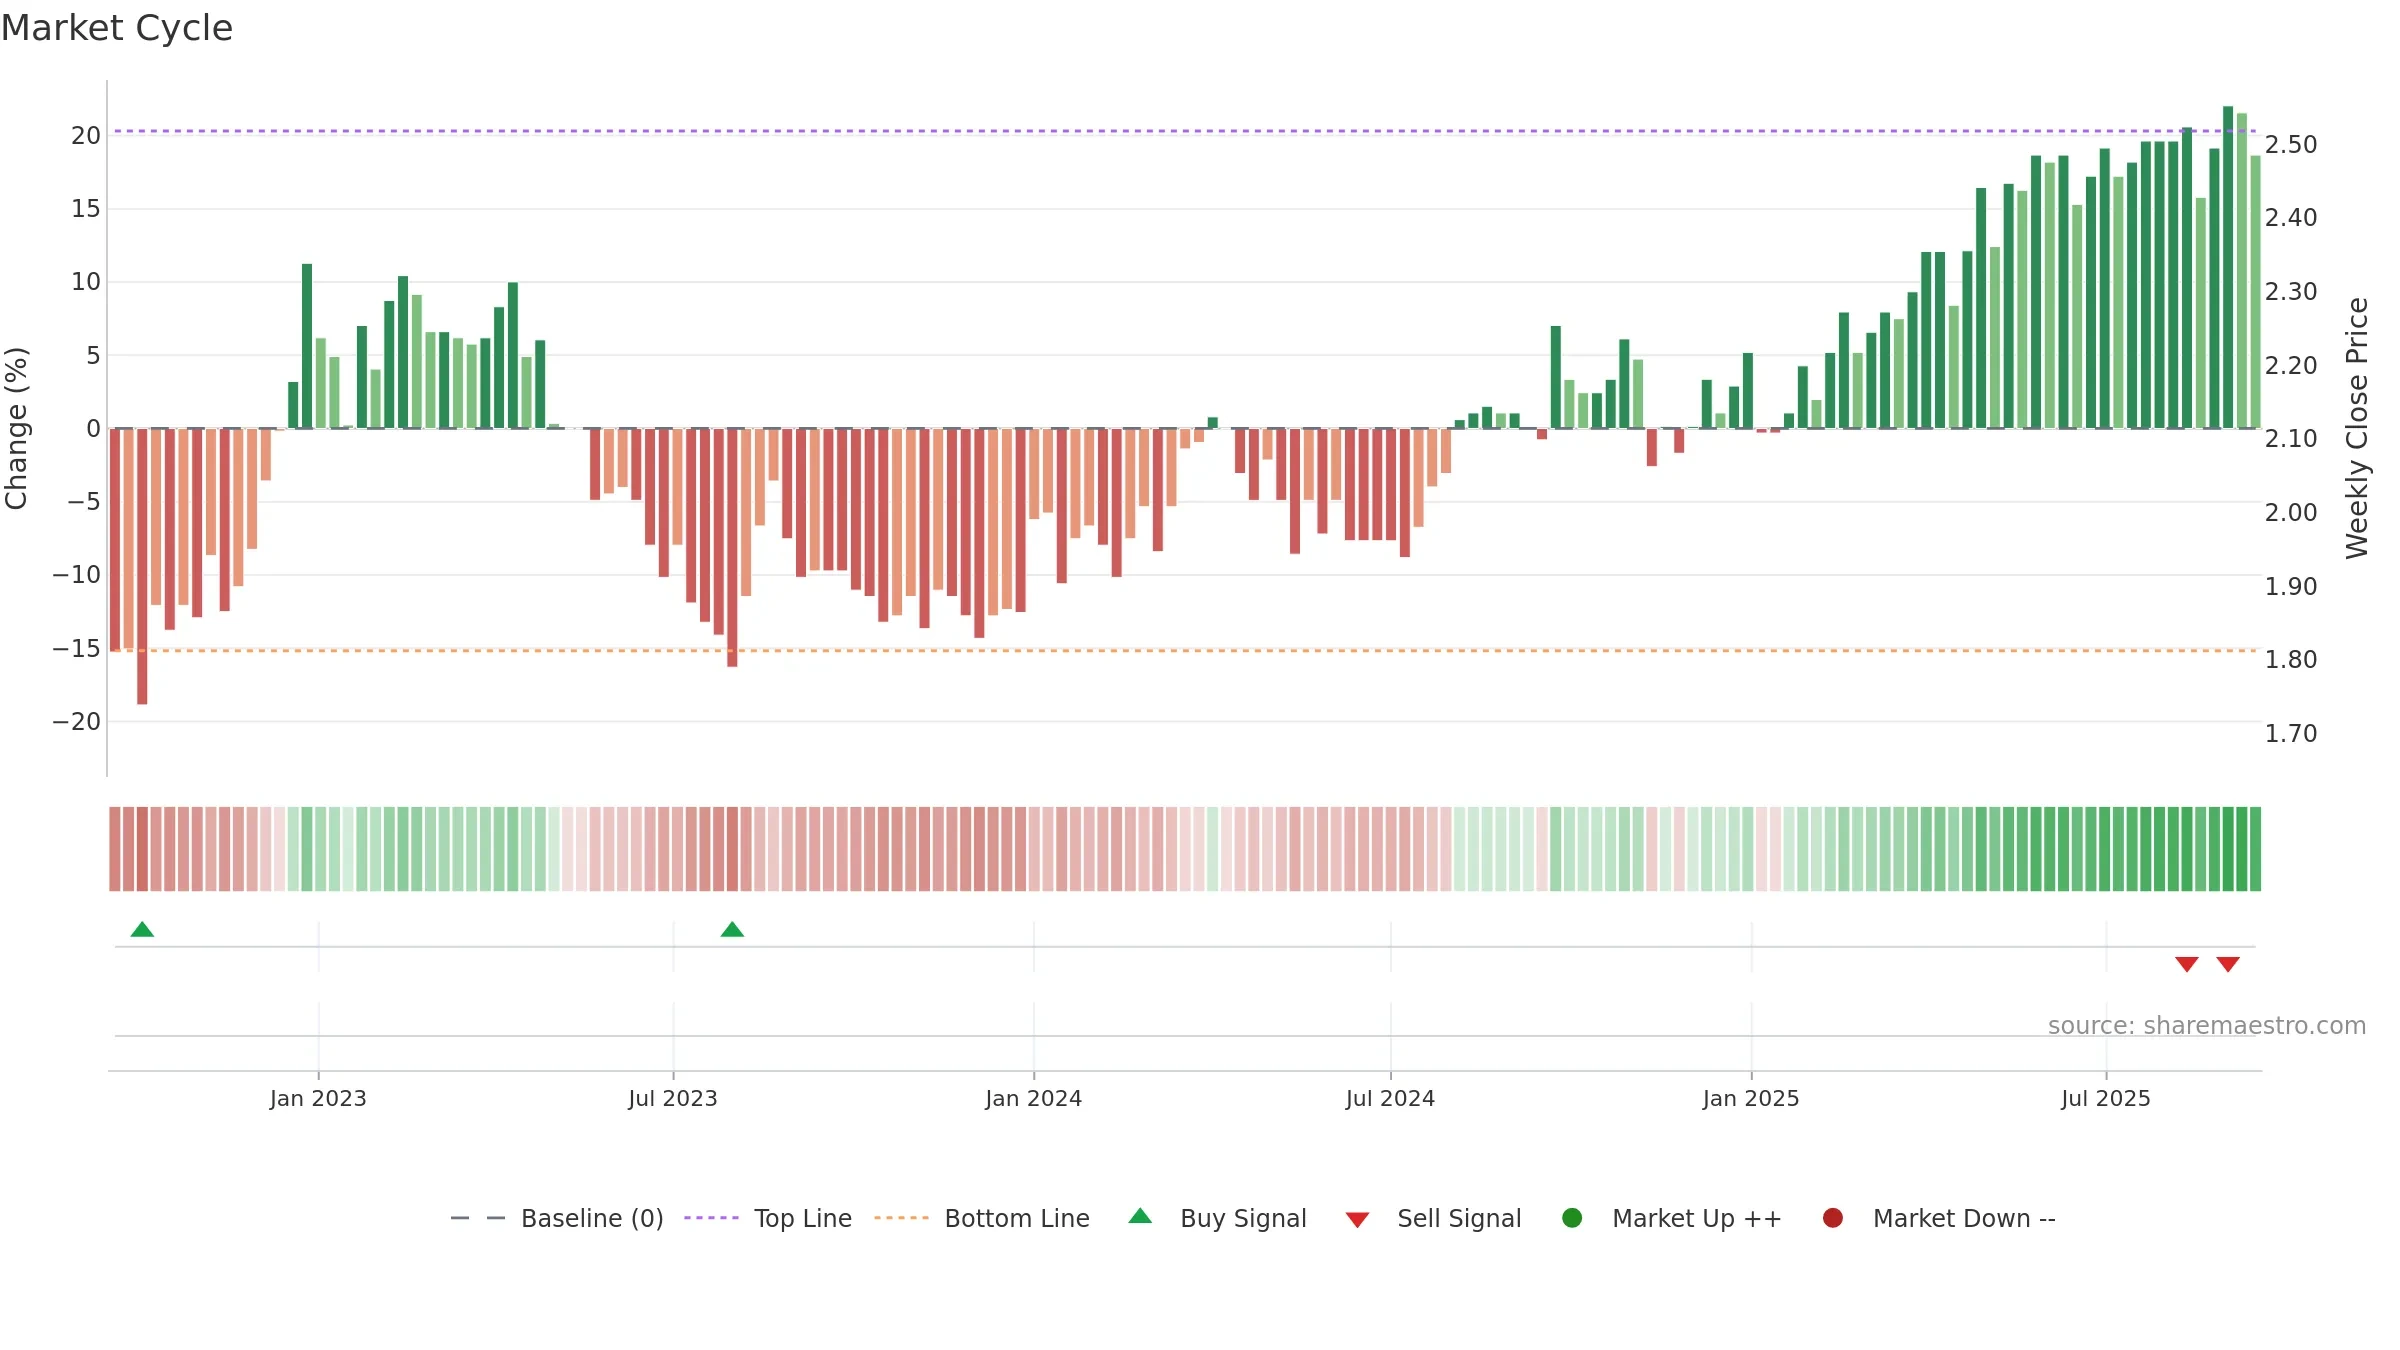
Task: Click the Buy Signal legend triangle icon
Action: pos(1140,1216)
